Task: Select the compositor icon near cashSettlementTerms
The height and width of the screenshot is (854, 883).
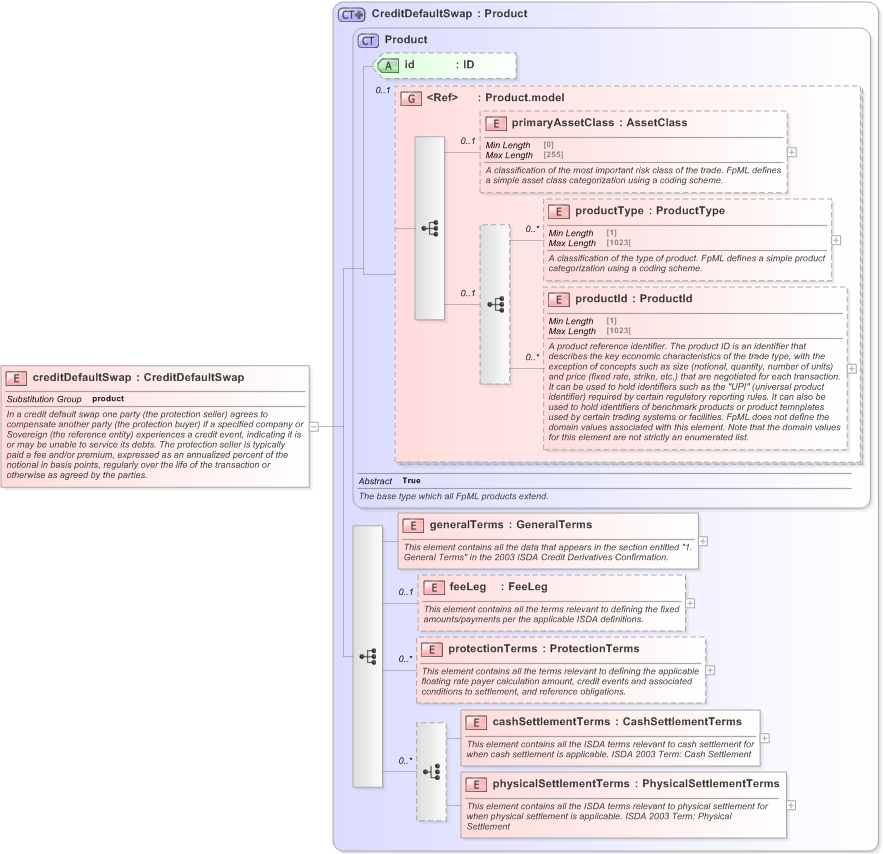Action: coord(432,770)
